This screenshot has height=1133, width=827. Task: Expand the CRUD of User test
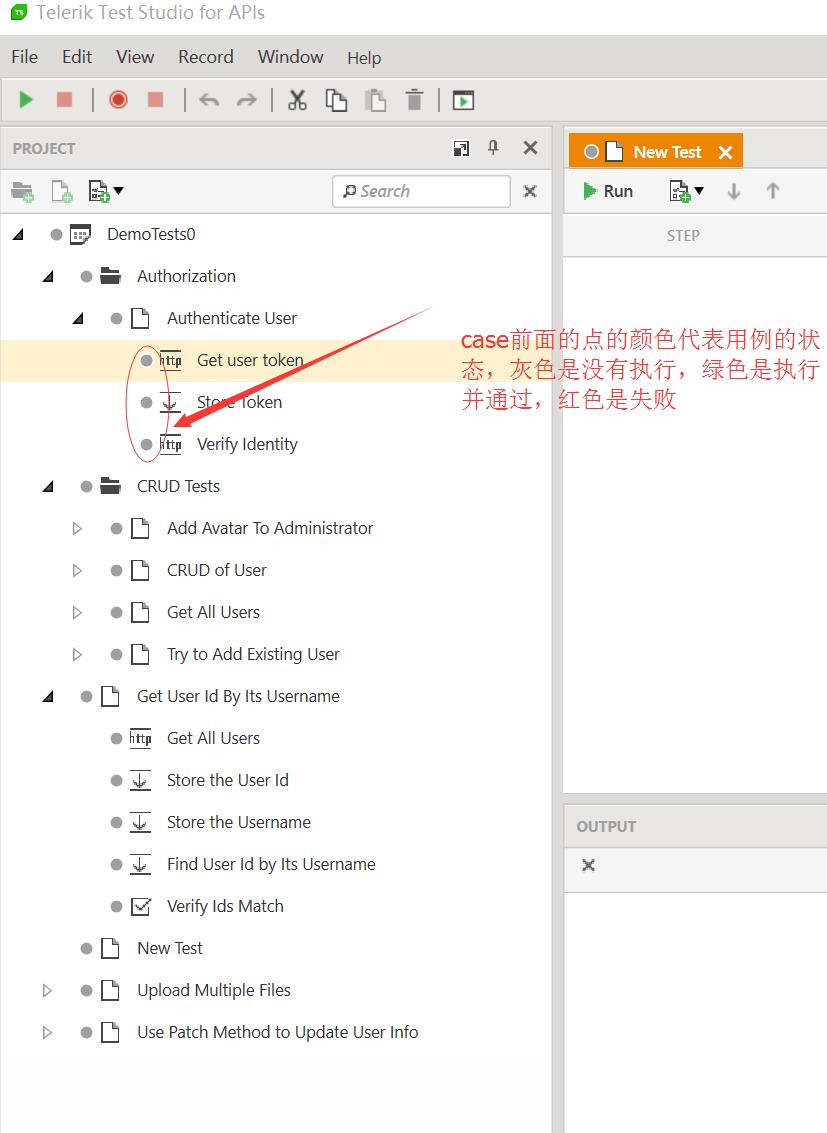pos(77,570)
